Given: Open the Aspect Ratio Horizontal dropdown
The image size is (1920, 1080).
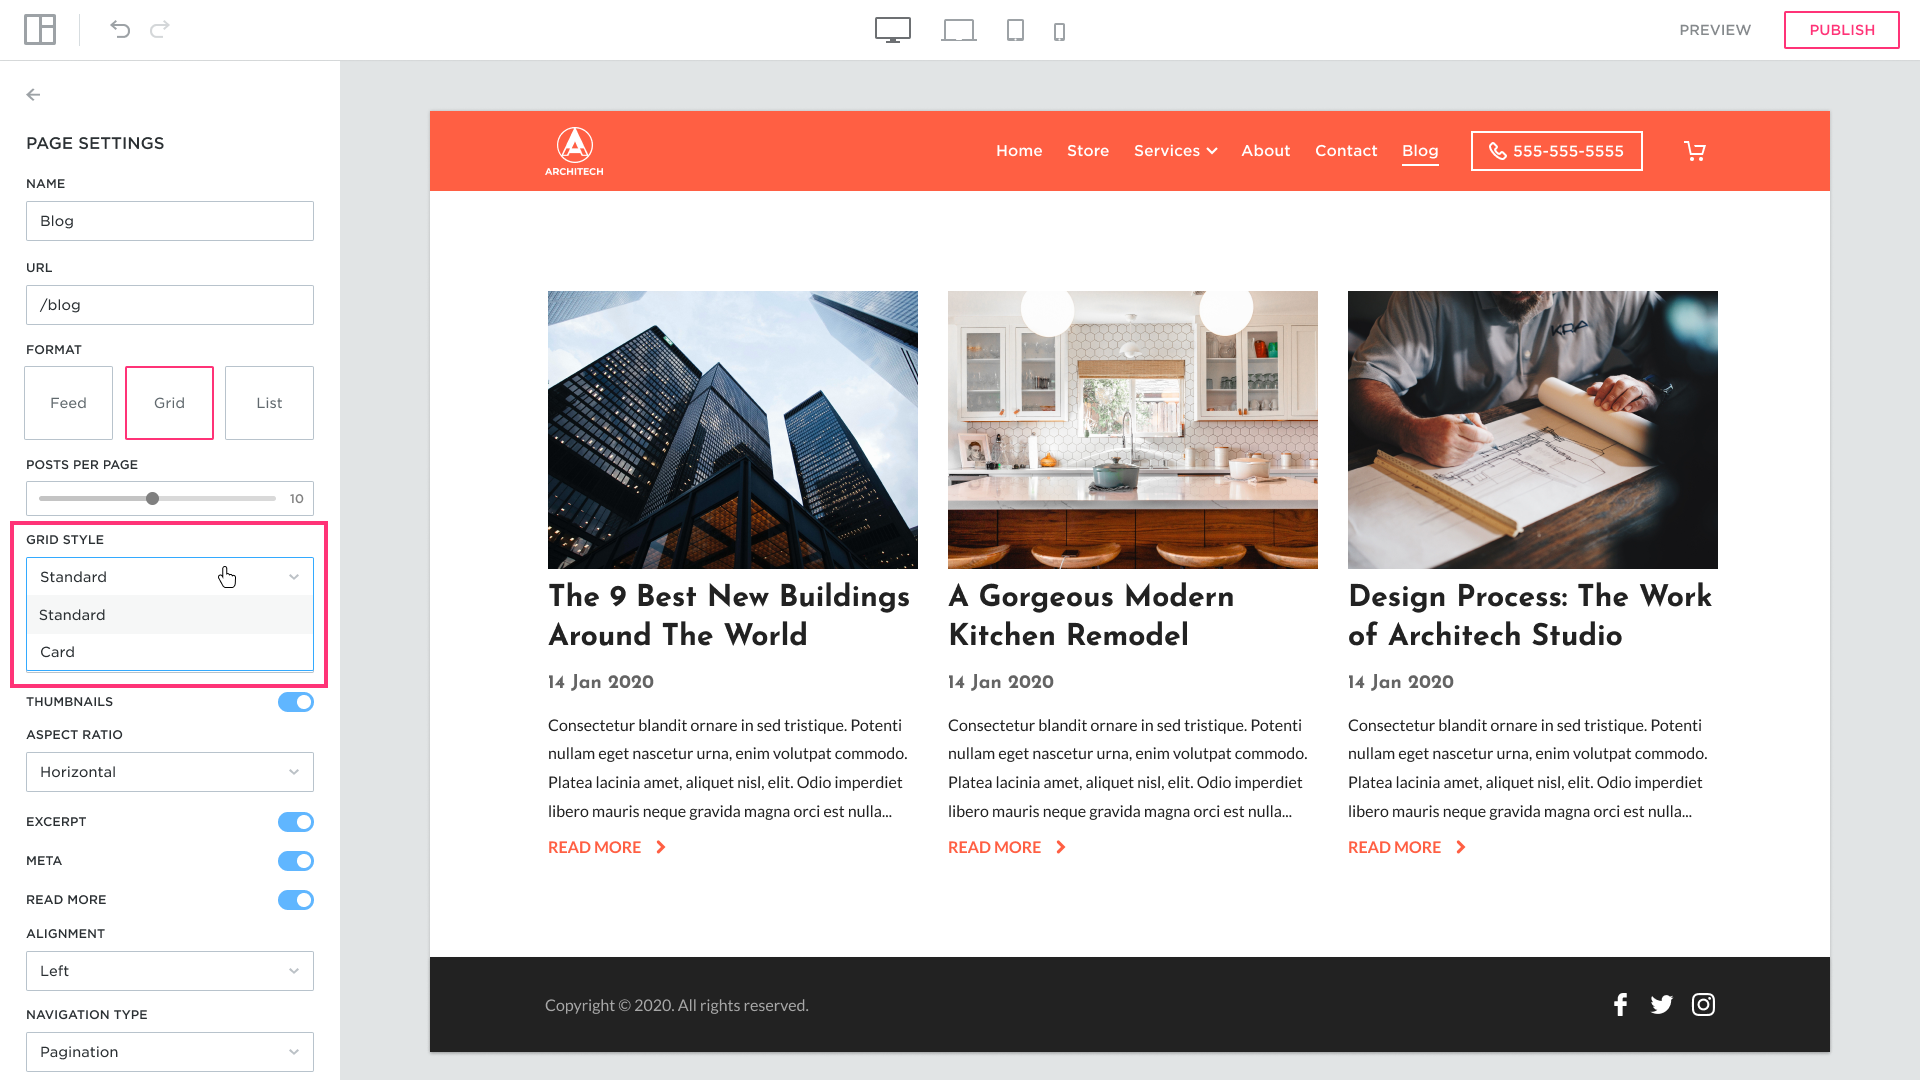Looking at the screenshot, I should tap(170, 772).
